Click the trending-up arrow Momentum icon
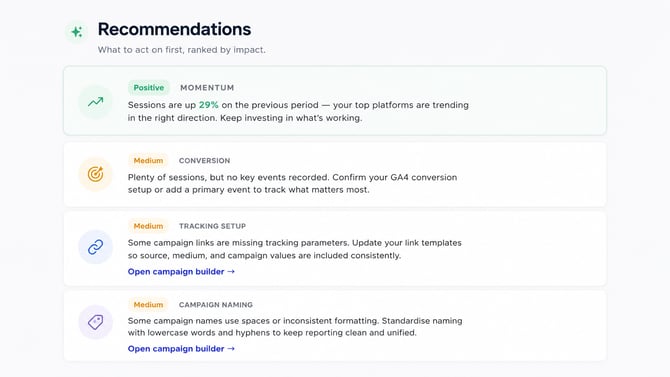This screenshot has height=377, width=670. pyautogui.click(x=95, y=102)
